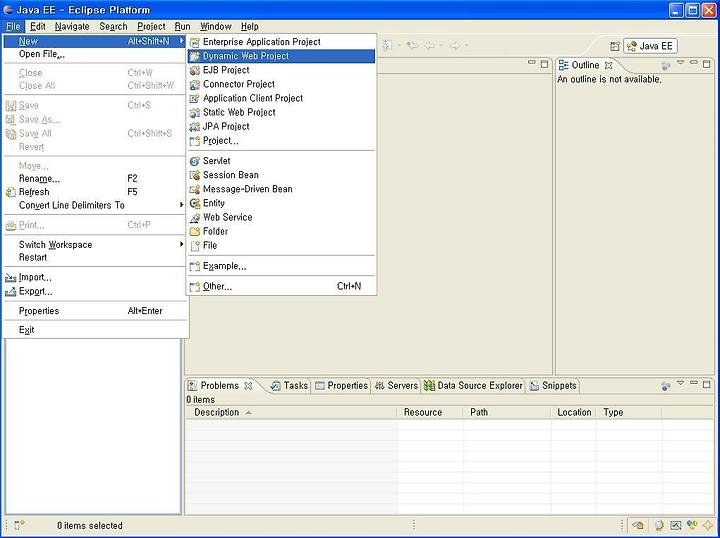The height and width of the screenshot is (538, 720).
Task: Open the Project menu
Action: (151, 27)
